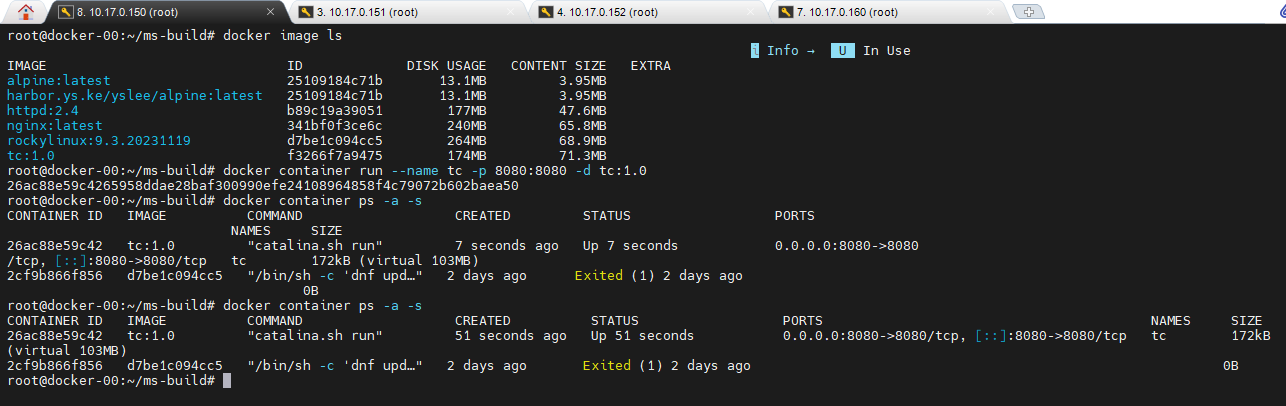The image size is (1286, 406).
Task: Click the 0B size value in last listing
Action: (1231, 365)
